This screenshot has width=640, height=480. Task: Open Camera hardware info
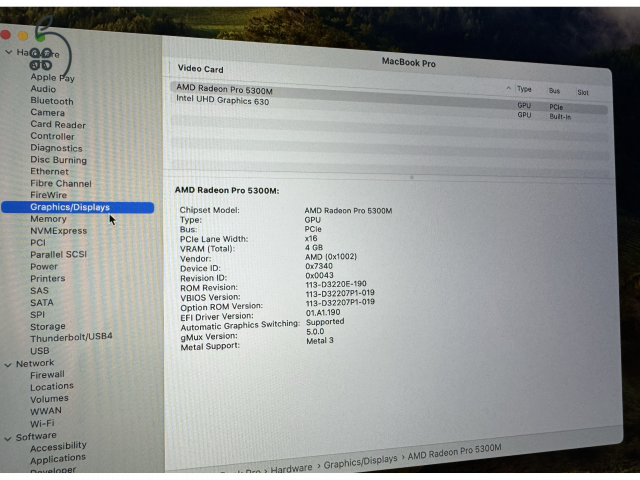click(x=47, y=113)
